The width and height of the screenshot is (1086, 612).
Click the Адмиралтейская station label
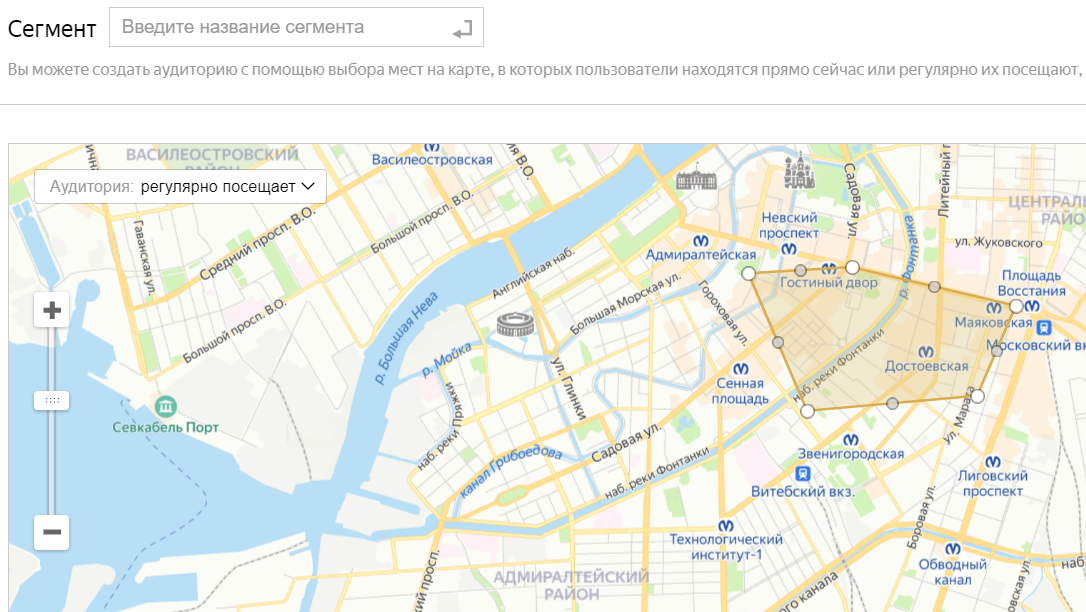pyautogui.click(x=701, y=255)
